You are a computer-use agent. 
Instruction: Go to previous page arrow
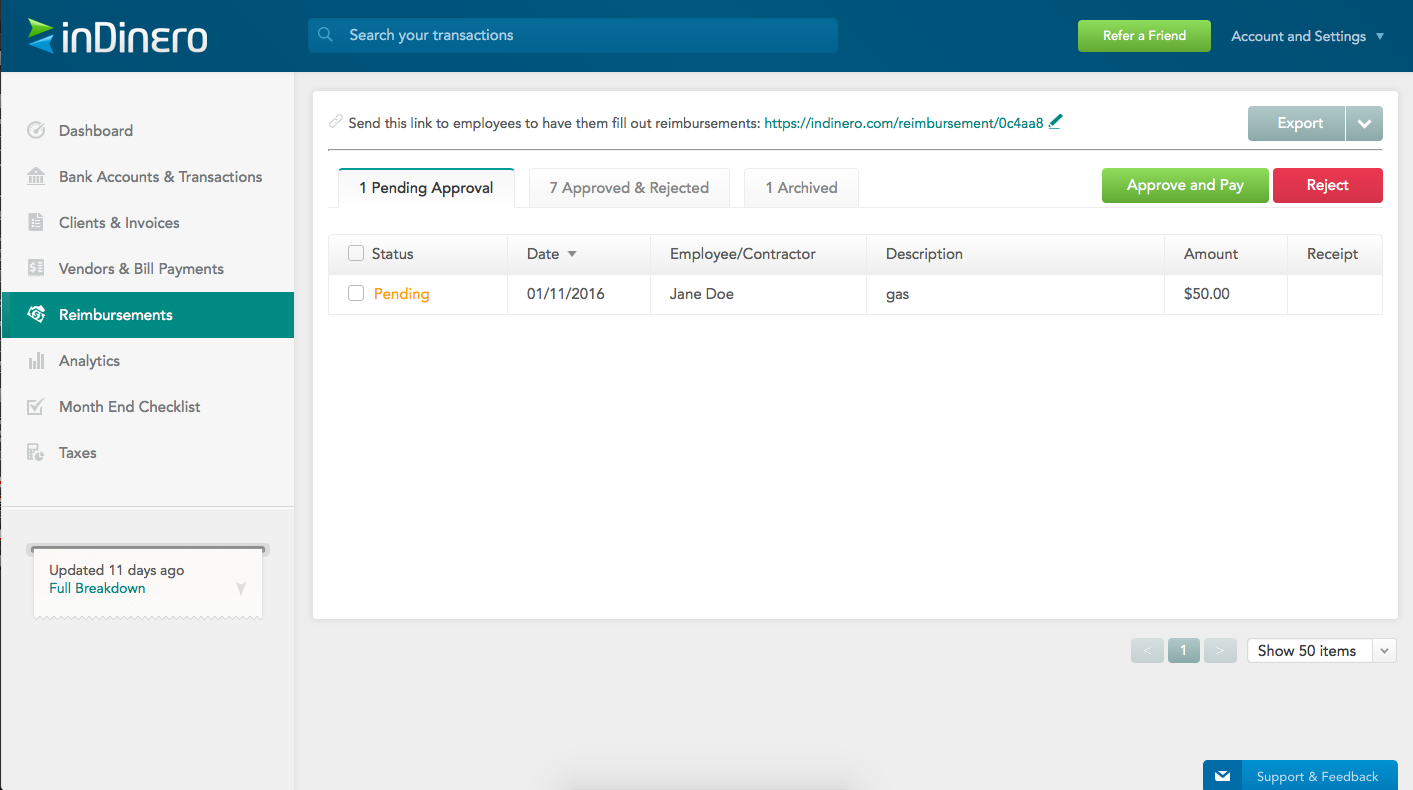tap(1147, 651)
